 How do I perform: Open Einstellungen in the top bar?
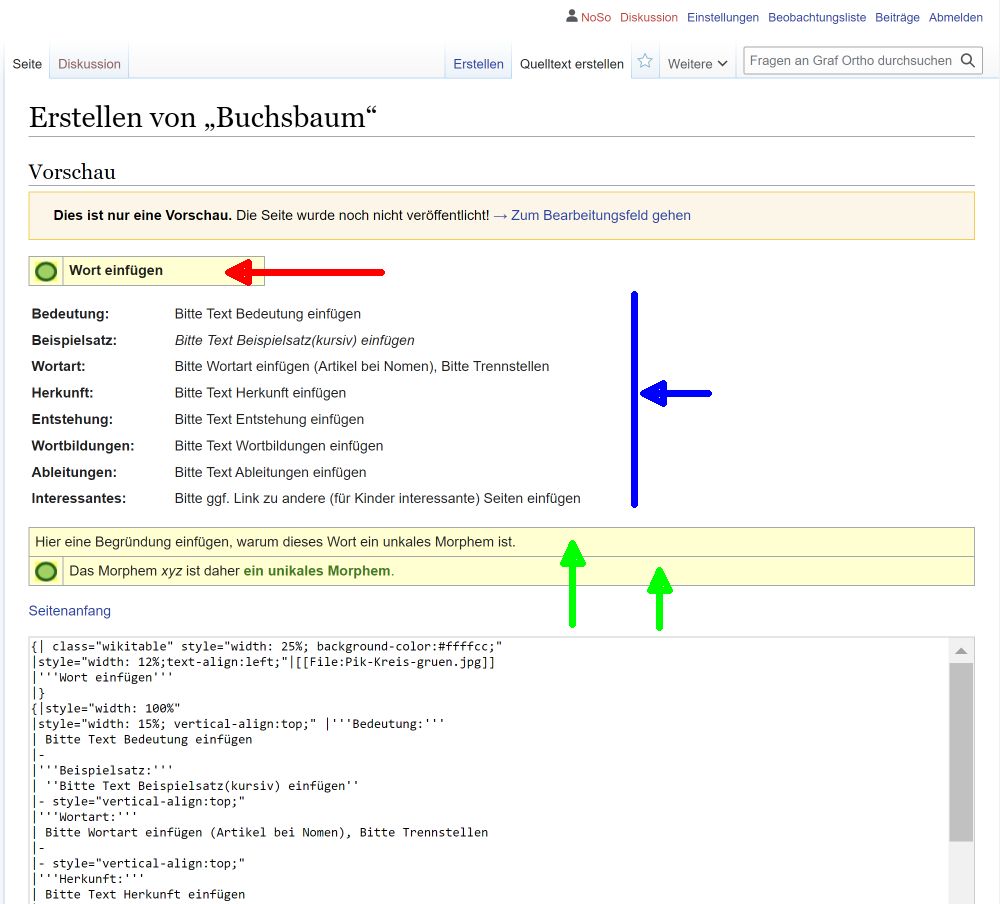[x=722, y=17]
